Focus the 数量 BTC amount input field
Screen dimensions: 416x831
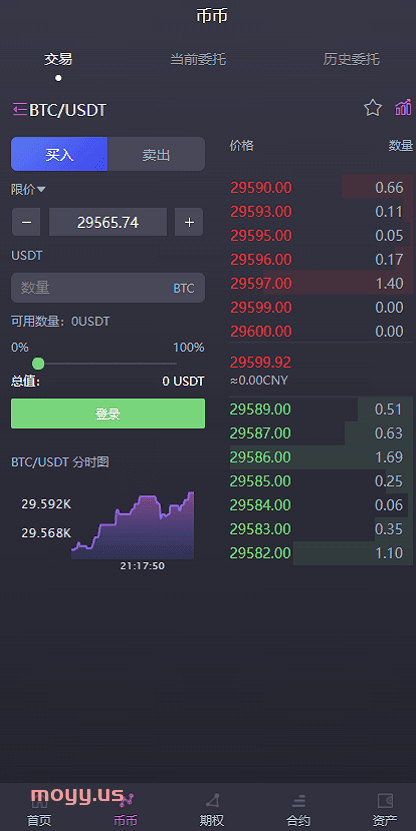click(108, 288)
